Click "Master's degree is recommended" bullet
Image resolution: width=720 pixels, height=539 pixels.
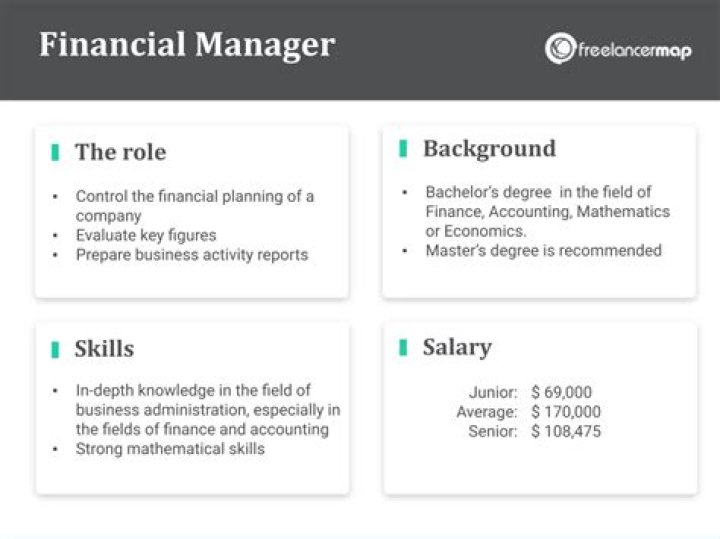543,250
